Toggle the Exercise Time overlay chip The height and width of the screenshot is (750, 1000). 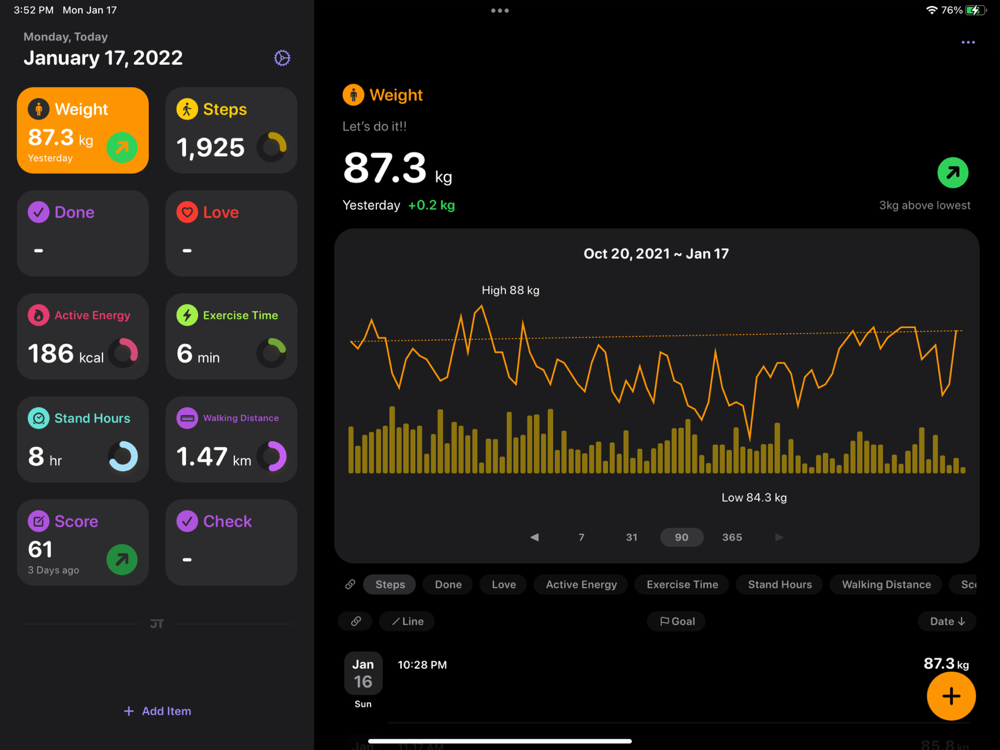tap(682, 584)
